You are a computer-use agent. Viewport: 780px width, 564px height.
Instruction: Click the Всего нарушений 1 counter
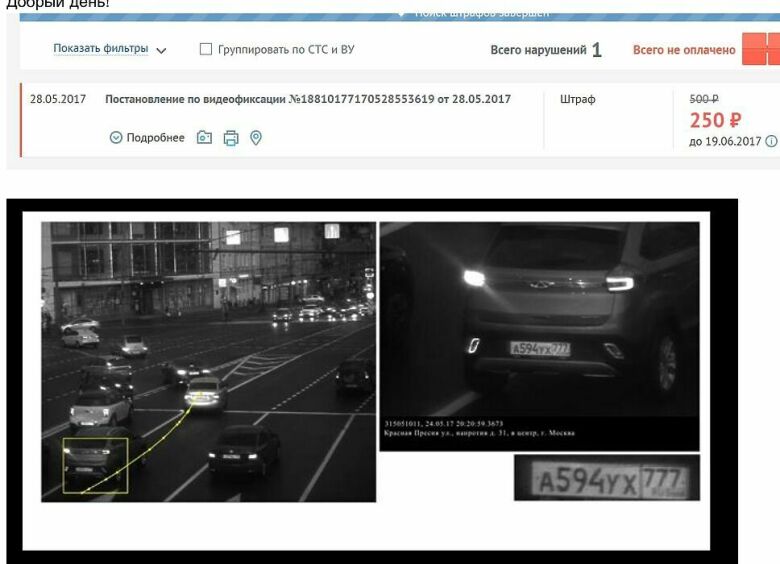[x=546, y=50]
